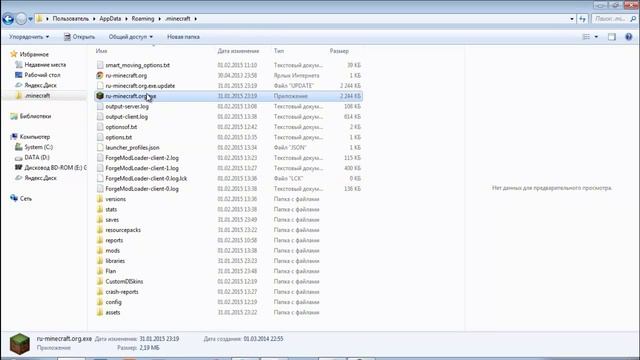Open the Упорядочить menu

(x=29, y=37)
